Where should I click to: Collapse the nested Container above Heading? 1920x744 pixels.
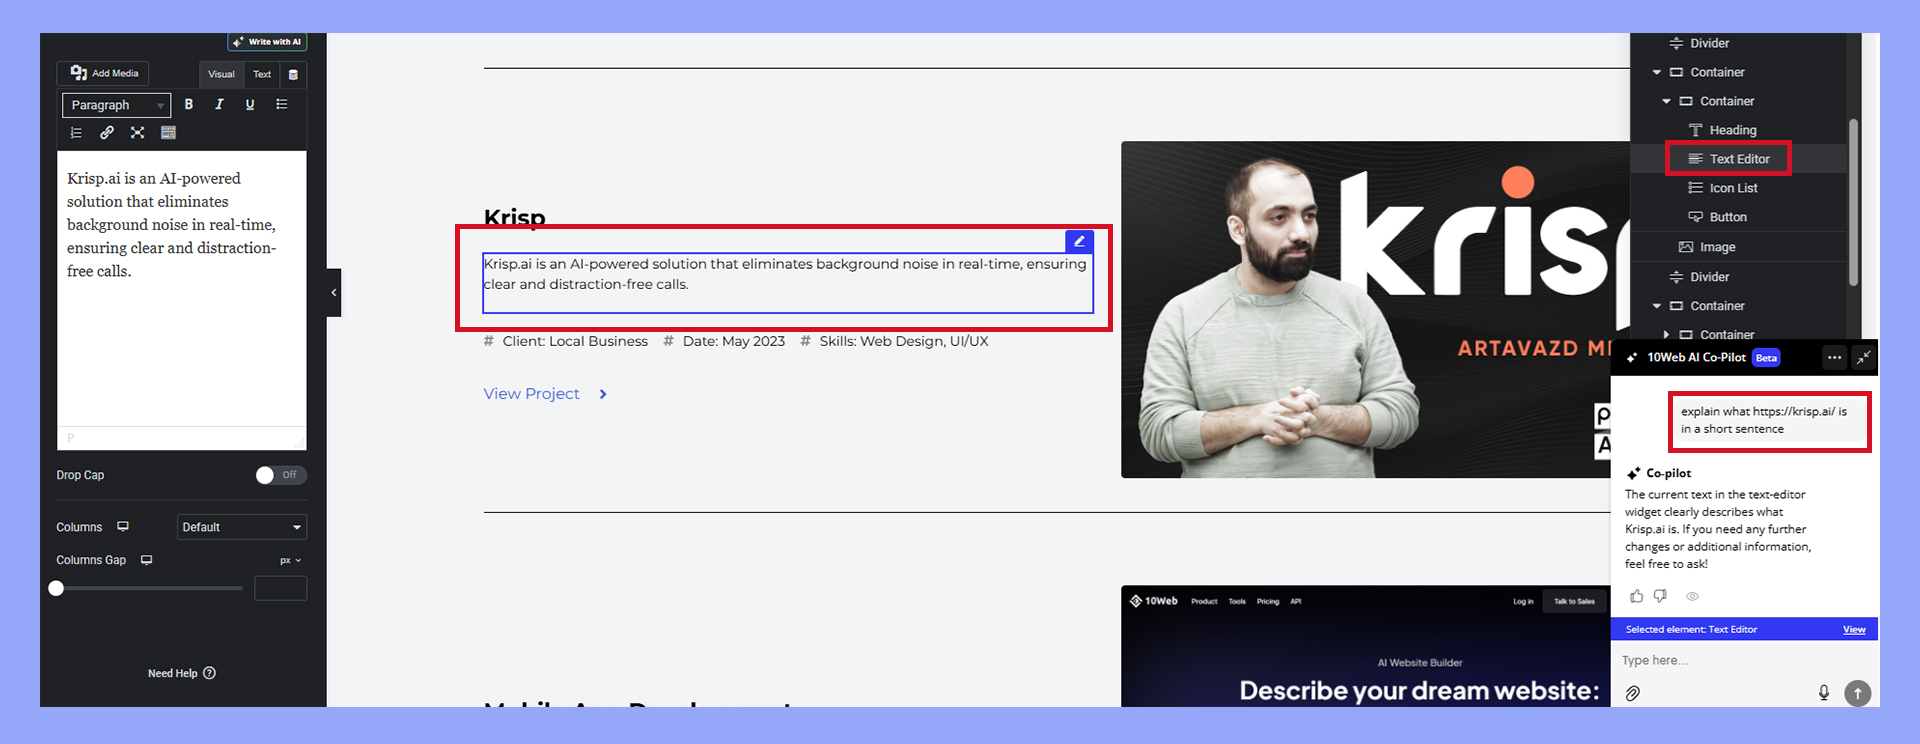point(1666,101)
